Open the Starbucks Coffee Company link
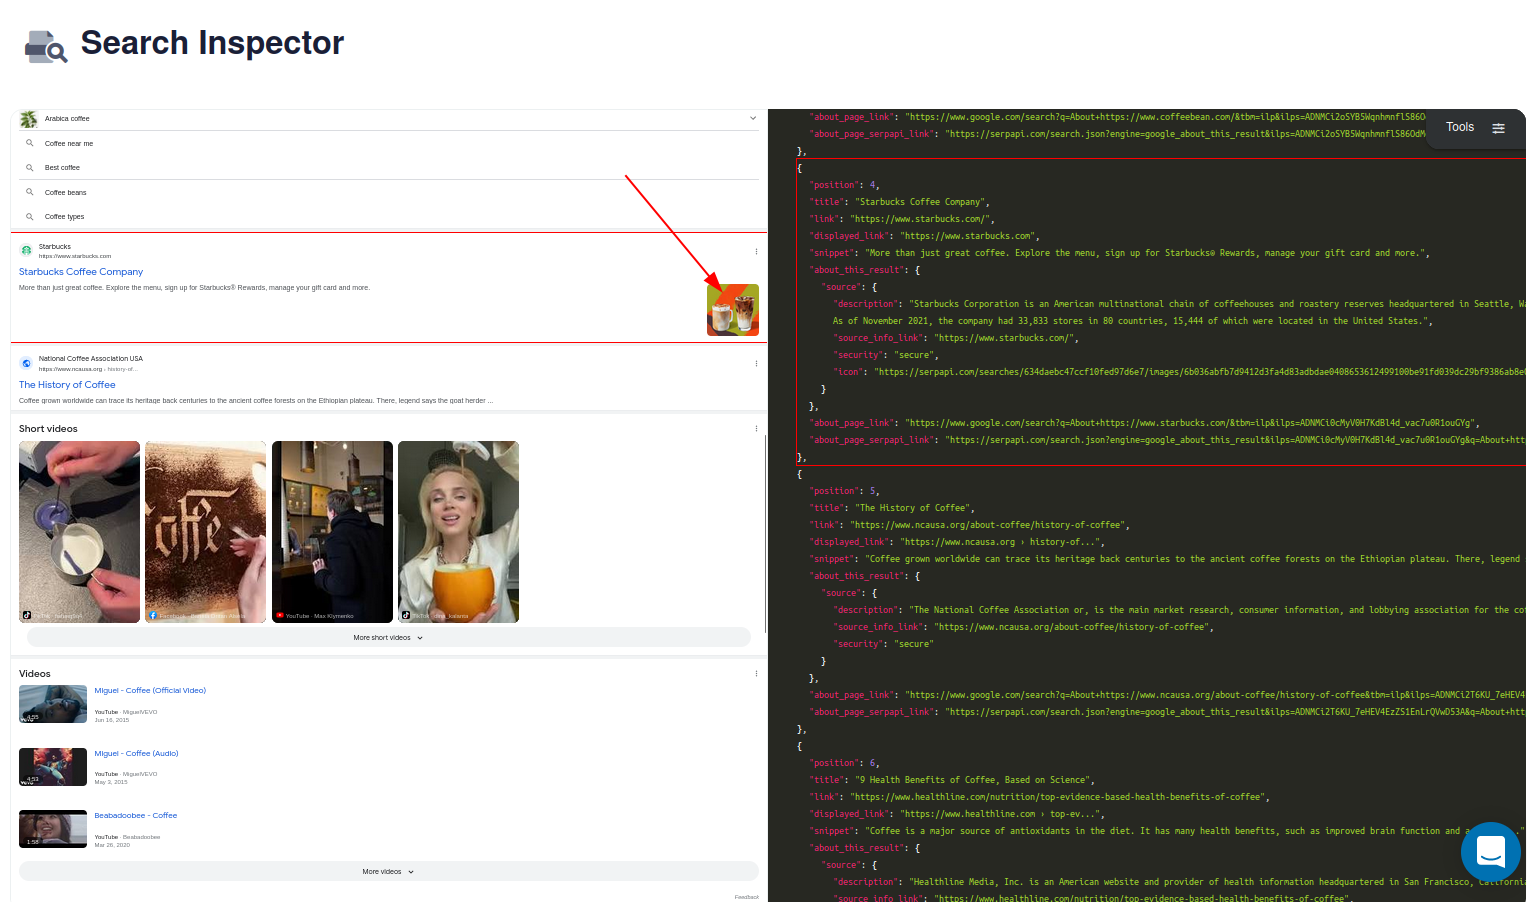 point(80,271)
